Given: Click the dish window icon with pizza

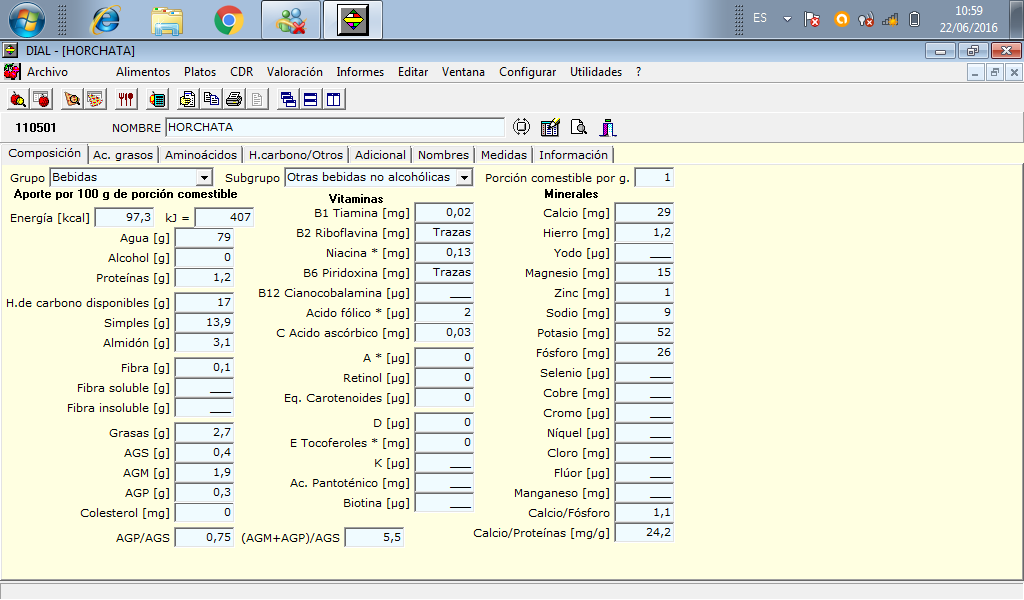Looking at the screenshot, I should tap(95, 99).
